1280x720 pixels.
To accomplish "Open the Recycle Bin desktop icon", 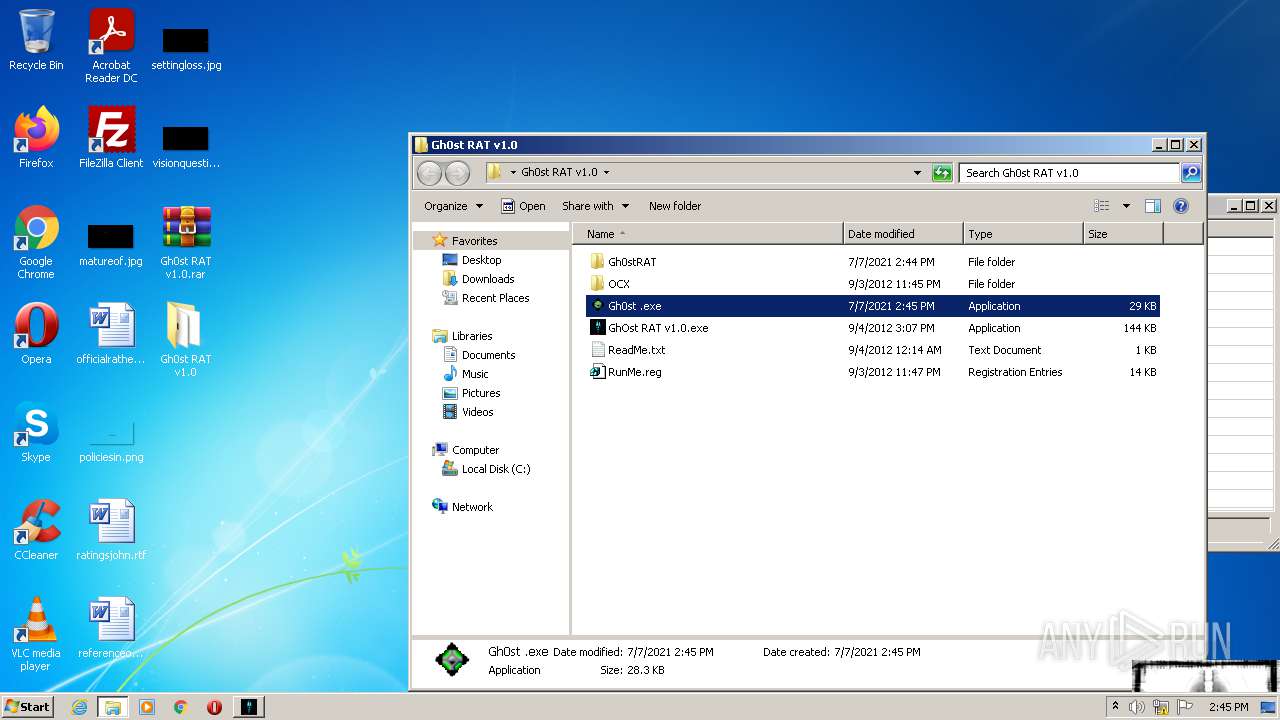I will point(36,41).
